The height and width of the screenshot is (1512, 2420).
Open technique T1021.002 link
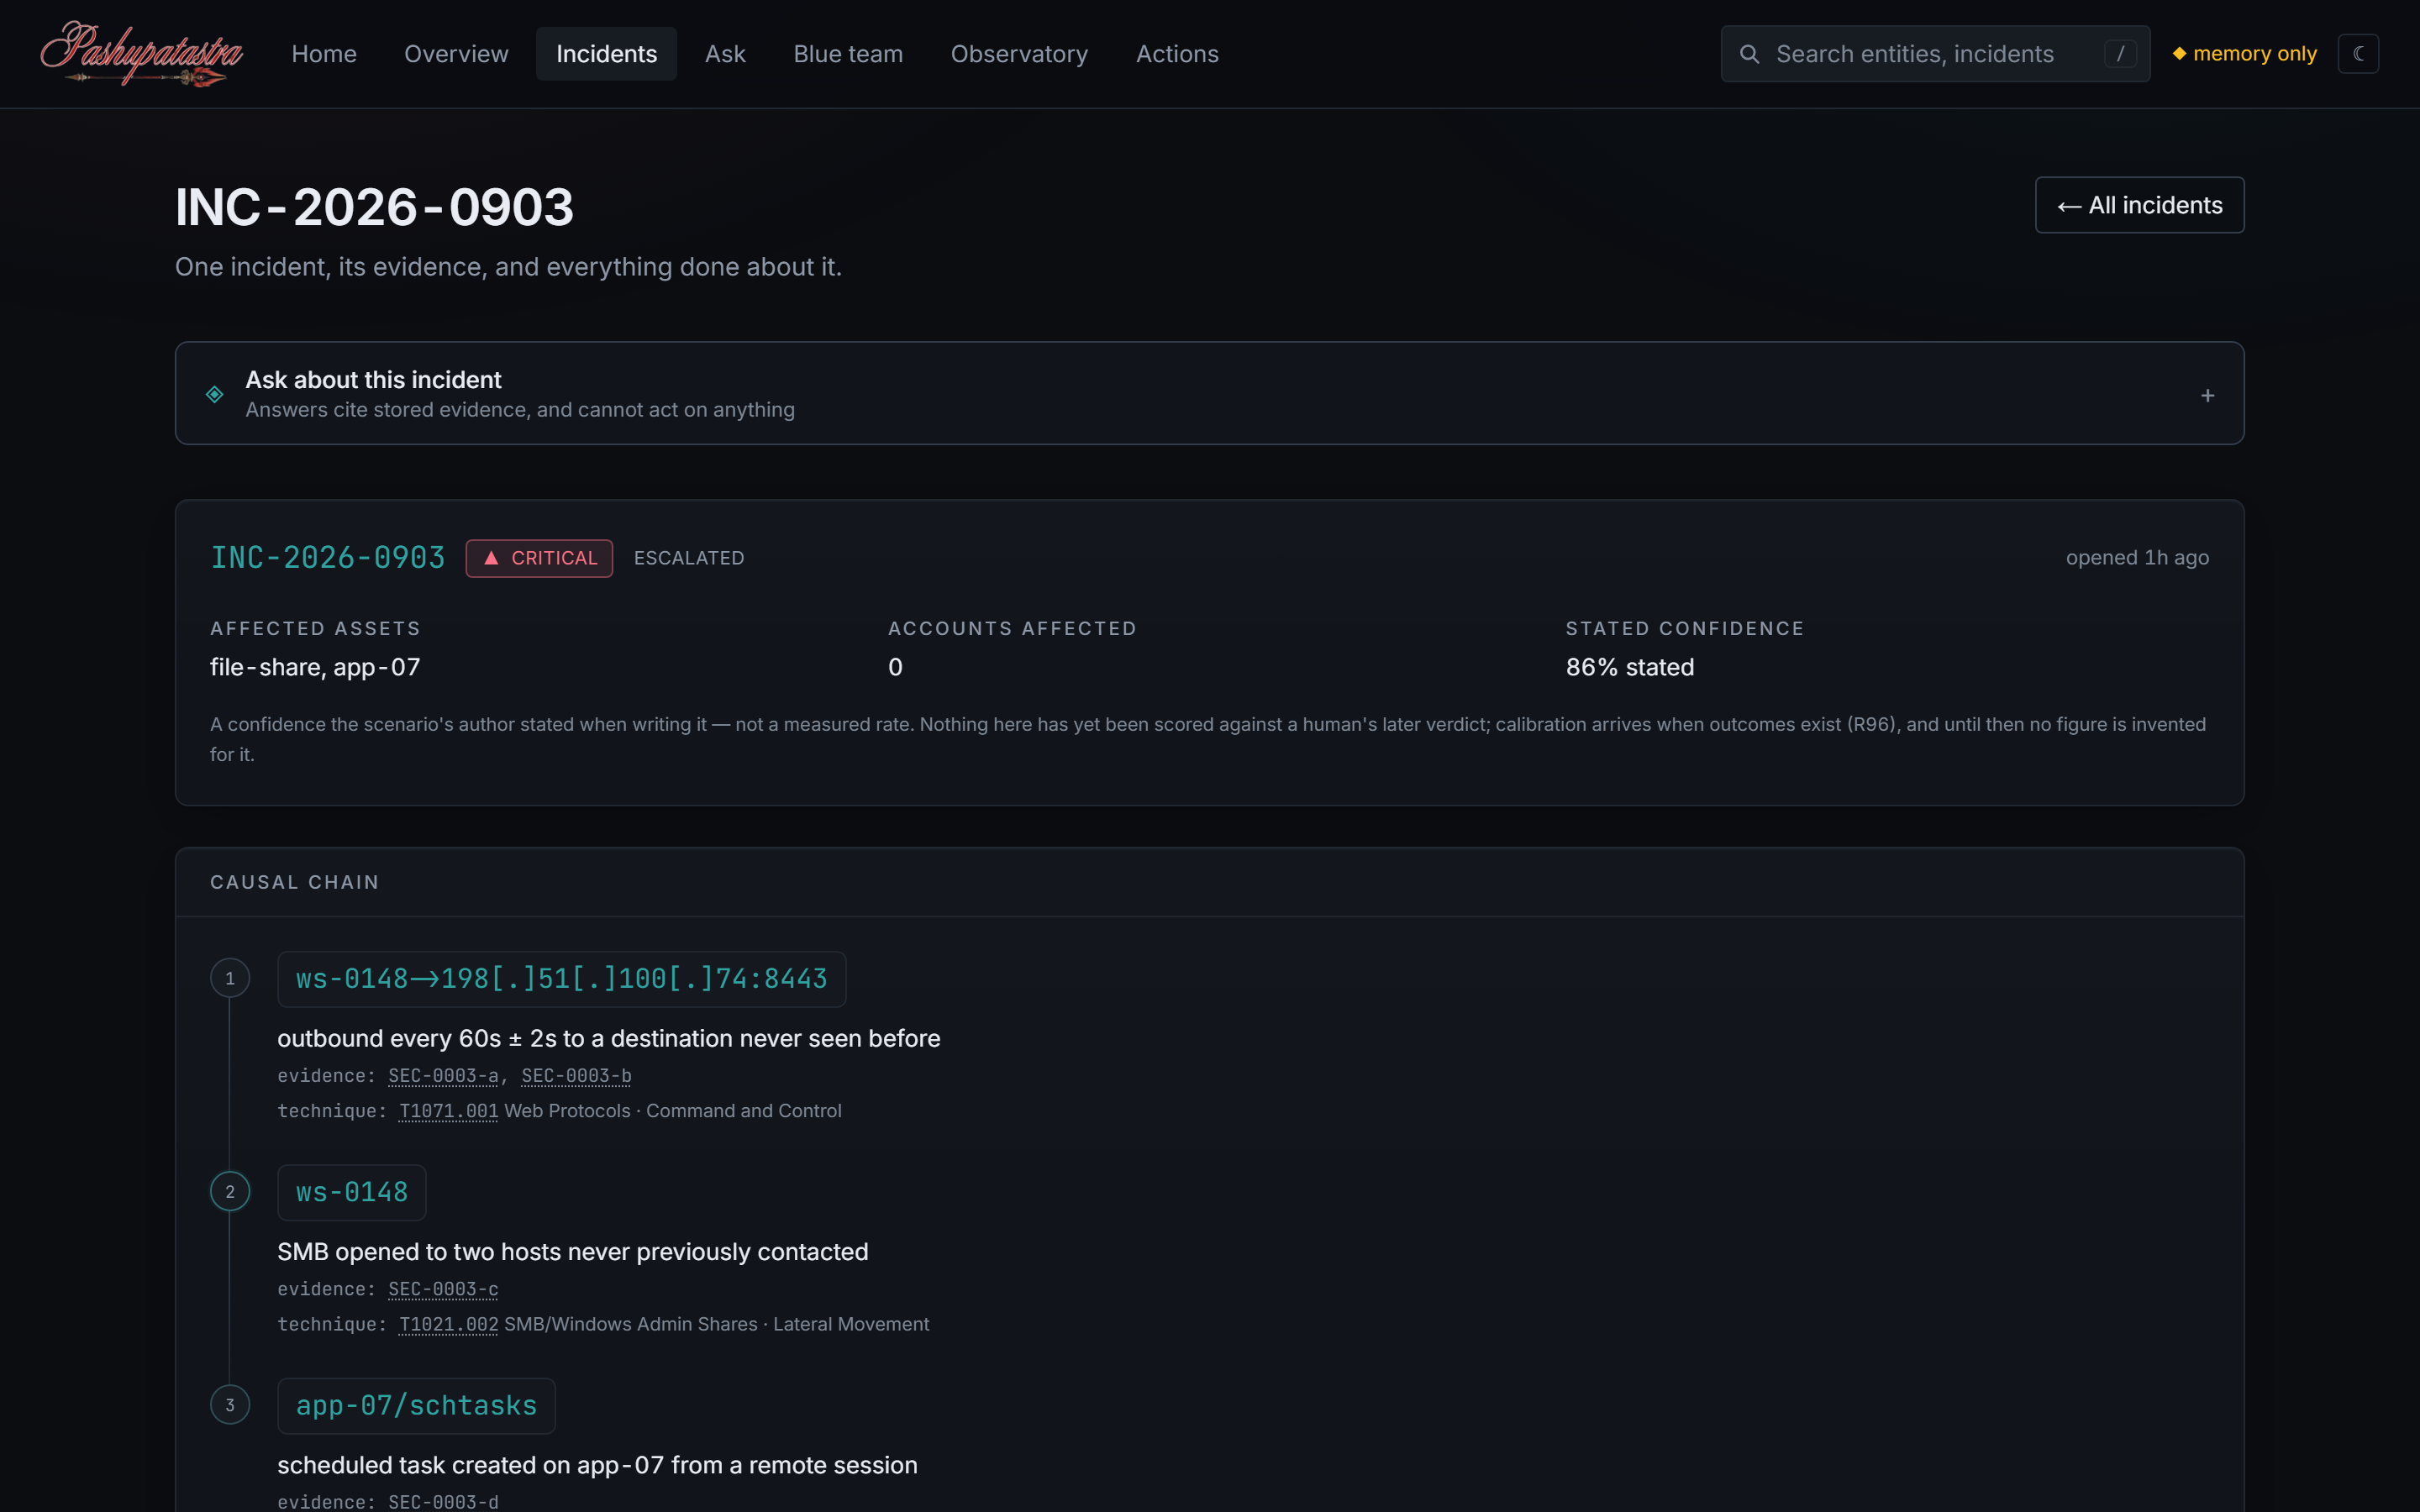click(x=448, y=1324)
